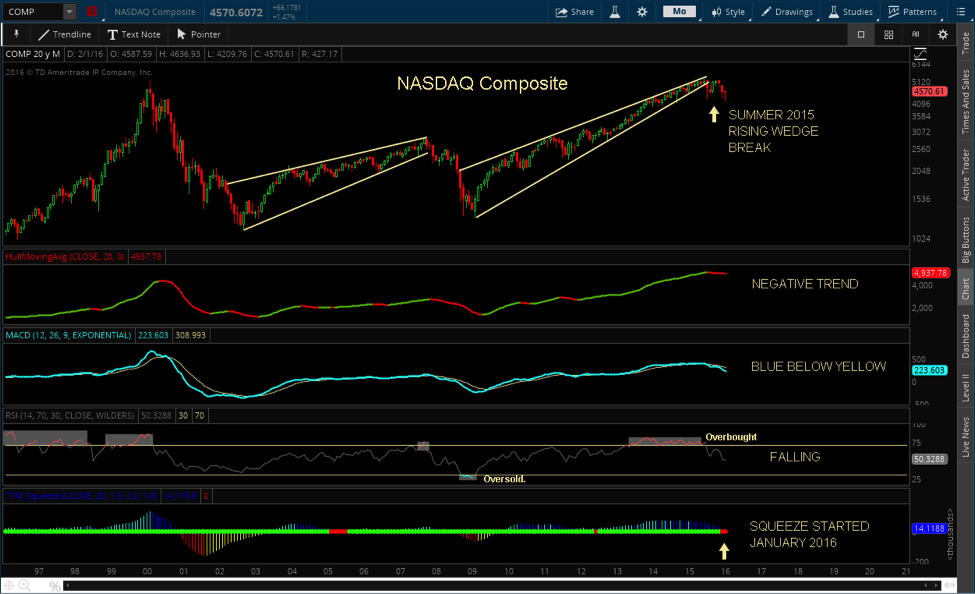Open the Level II sidebar tab

coord(966,387)
